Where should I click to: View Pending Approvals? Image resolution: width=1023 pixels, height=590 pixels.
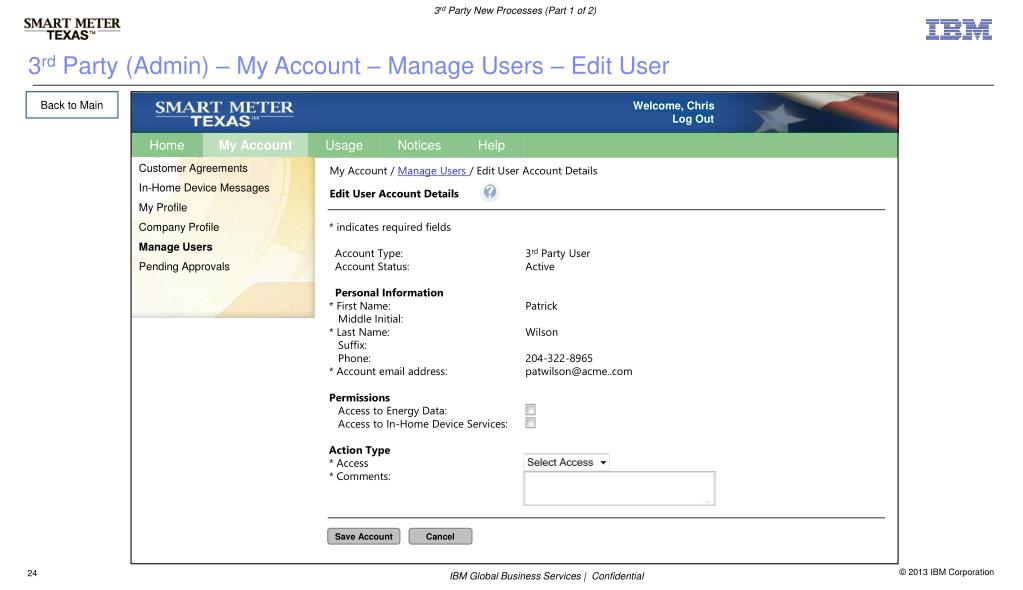184,266
